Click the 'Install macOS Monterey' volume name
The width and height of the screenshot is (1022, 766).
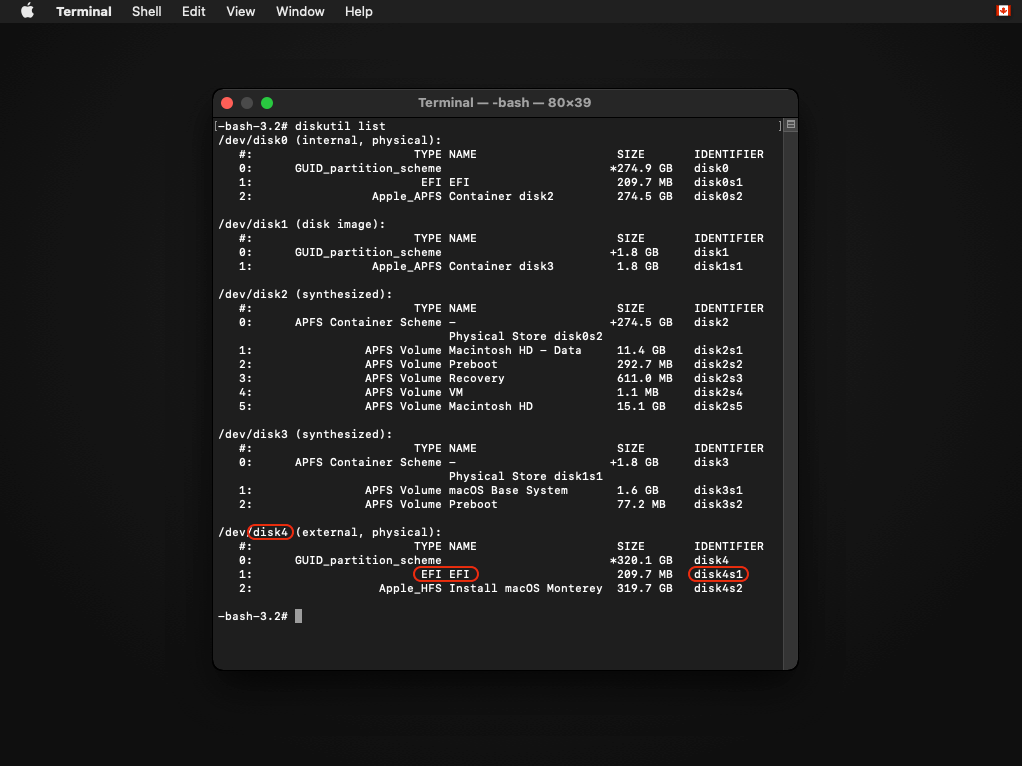pyautogui.click(x=525, y=588)
